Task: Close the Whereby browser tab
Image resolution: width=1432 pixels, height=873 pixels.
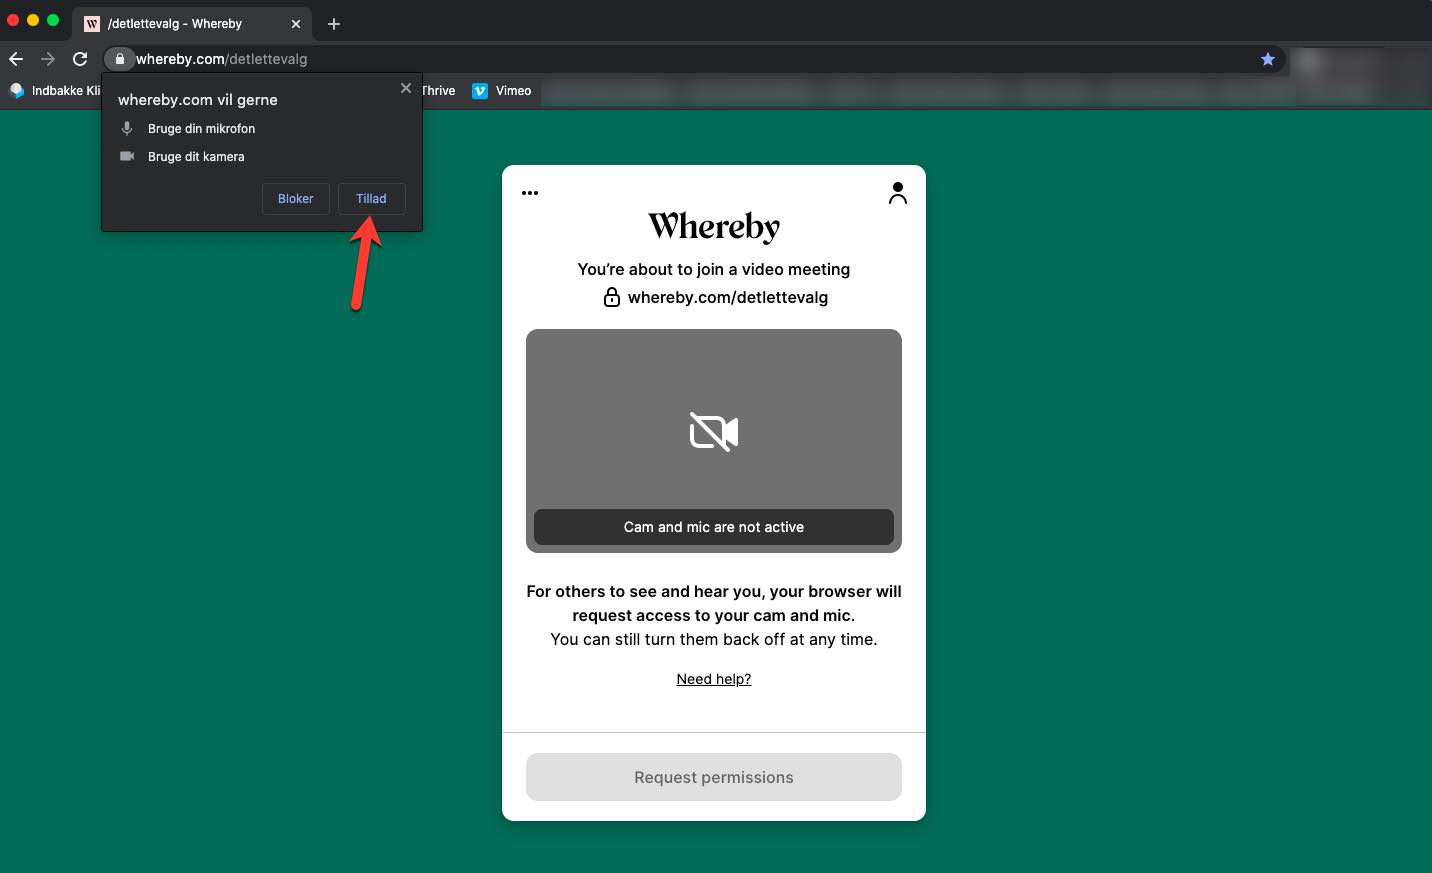Action: (x=296, y=24)
